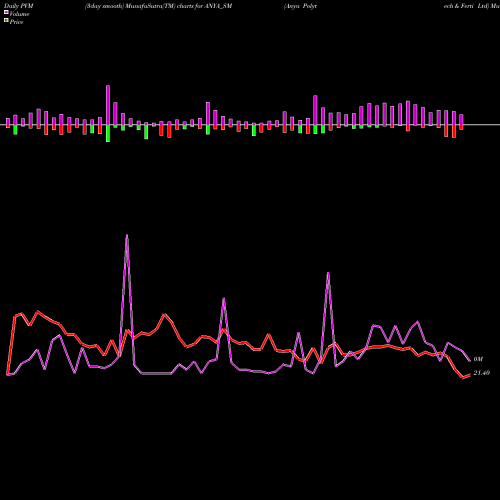Viewport: 500px width, 500px height.
Task: Click the 'ech & Ferti Ltd)' header text
Action: (466, 6)
